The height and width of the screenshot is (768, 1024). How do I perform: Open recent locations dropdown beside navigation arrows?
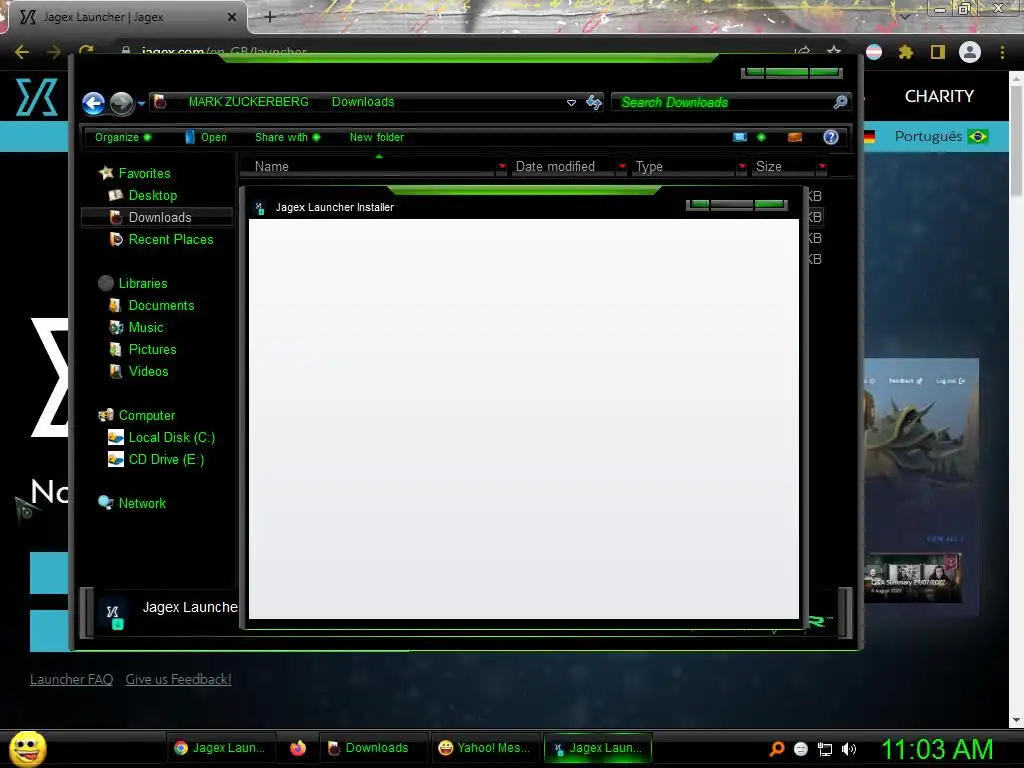[x=141, y=103]
